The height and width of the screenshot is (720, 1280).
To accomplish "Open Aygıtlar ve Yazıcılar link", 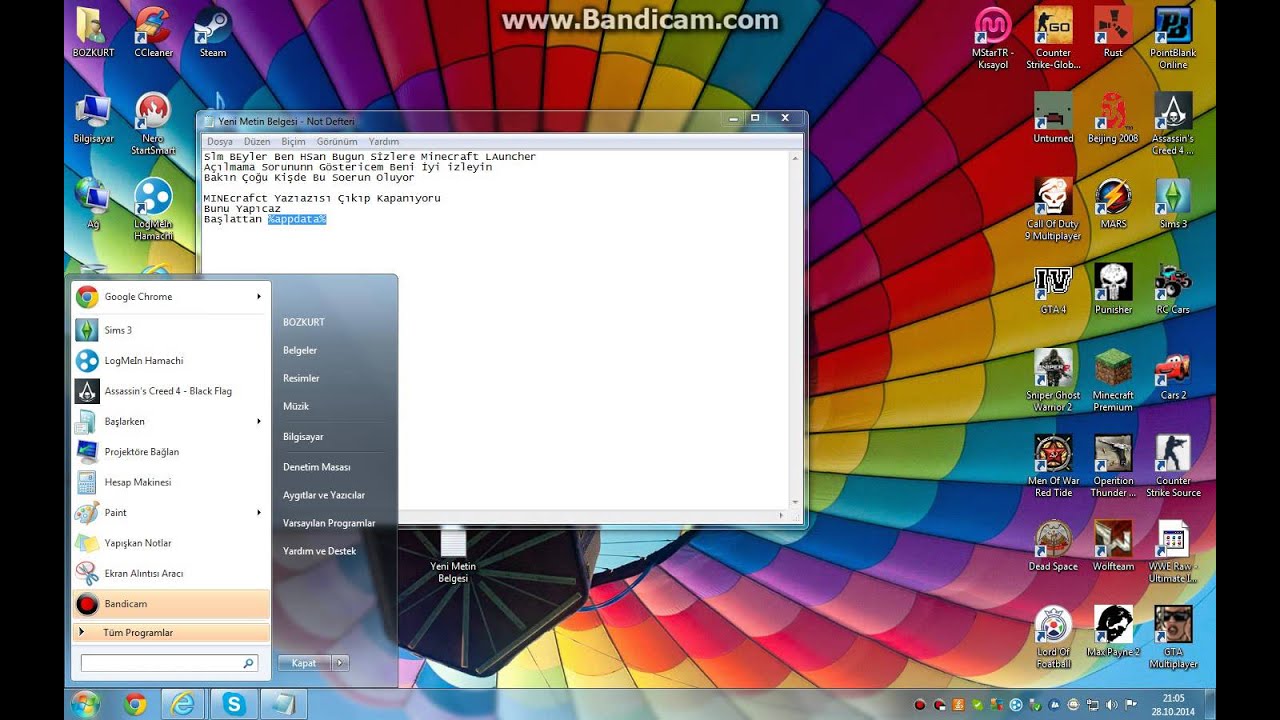I will tap(324, 496).
